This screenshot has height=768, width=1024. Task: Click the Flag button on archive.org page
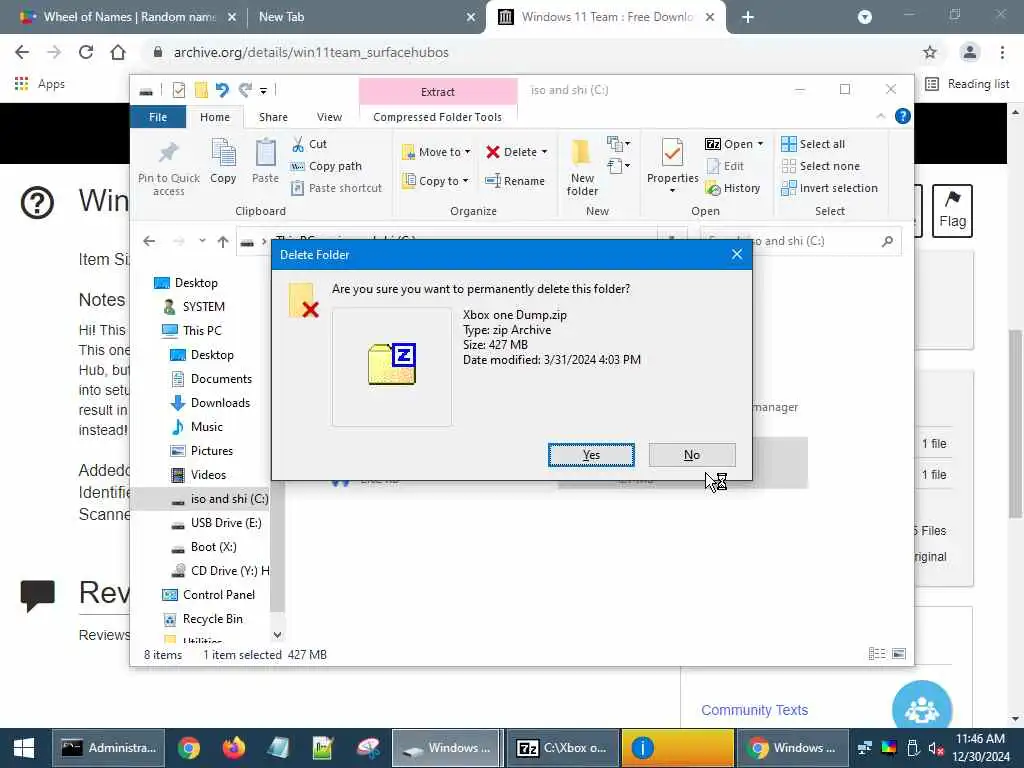[x=952, y=211]
